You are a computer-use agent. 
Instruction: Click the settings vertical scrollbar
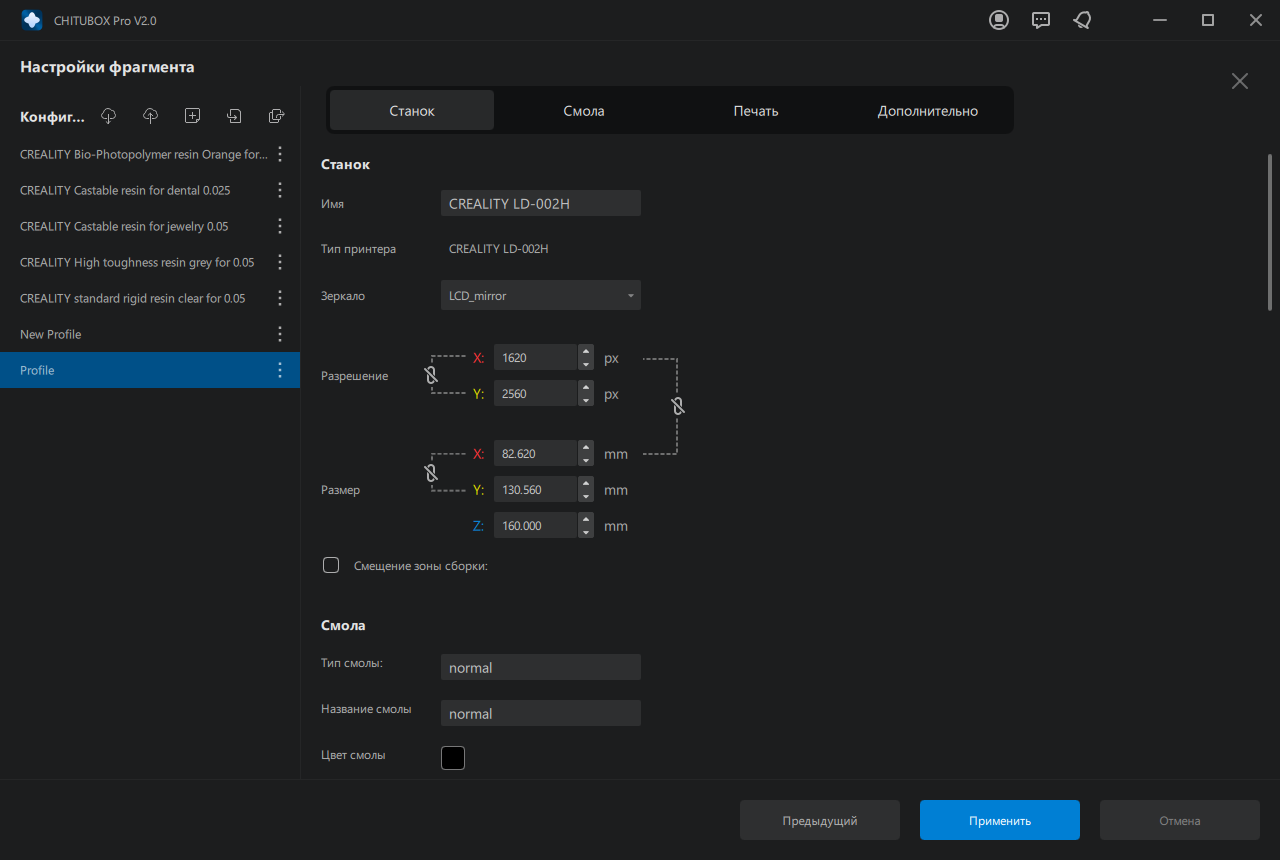pyautogui.click(x=1270, y=232)
